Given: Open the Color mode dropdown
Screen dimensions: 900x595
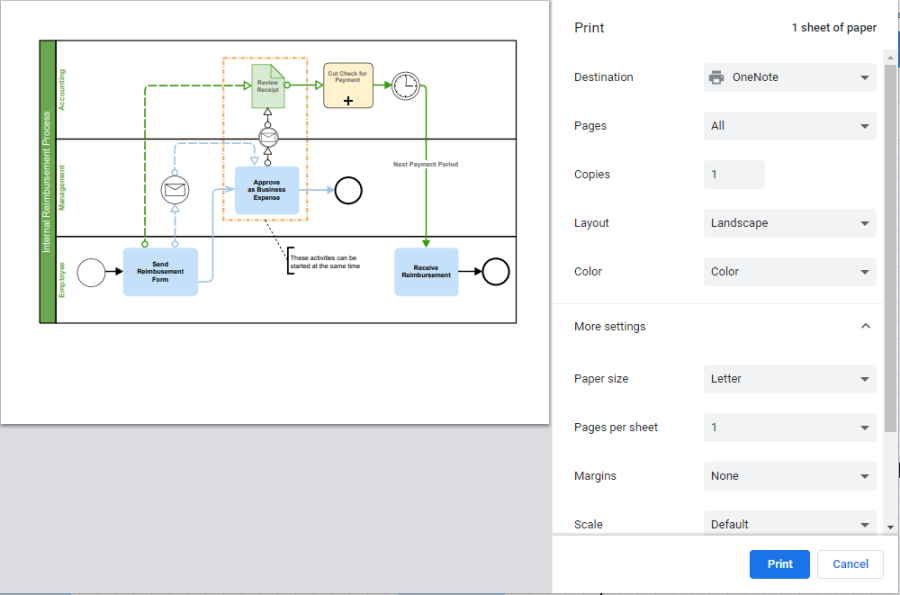Looking at the screenshot, I should tap(790, 271).
